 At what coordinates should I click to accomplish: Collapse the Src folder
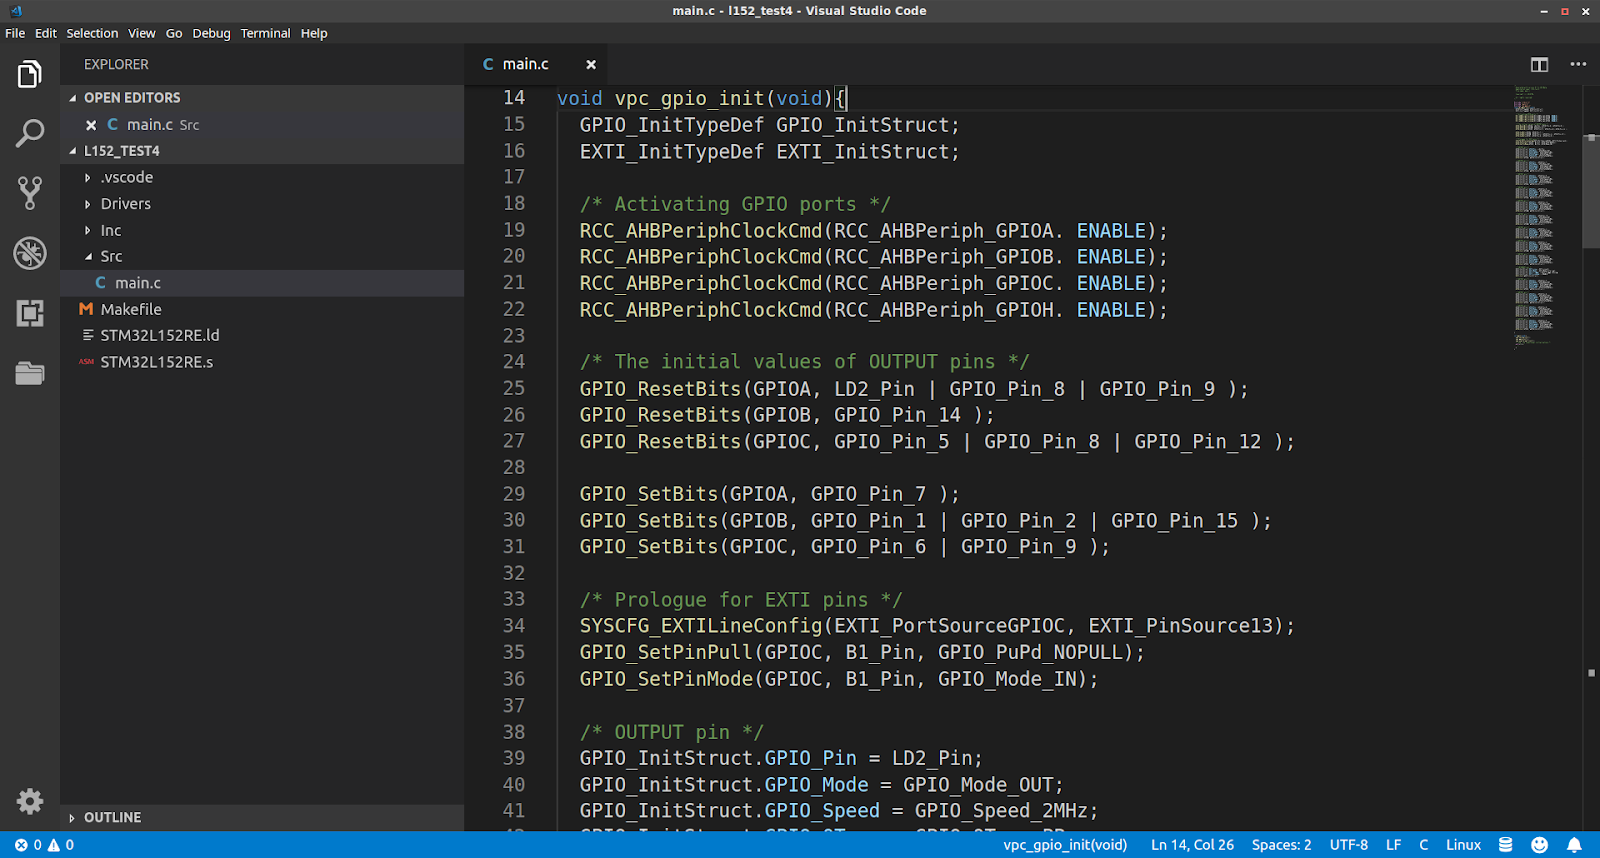pos(111,257)
